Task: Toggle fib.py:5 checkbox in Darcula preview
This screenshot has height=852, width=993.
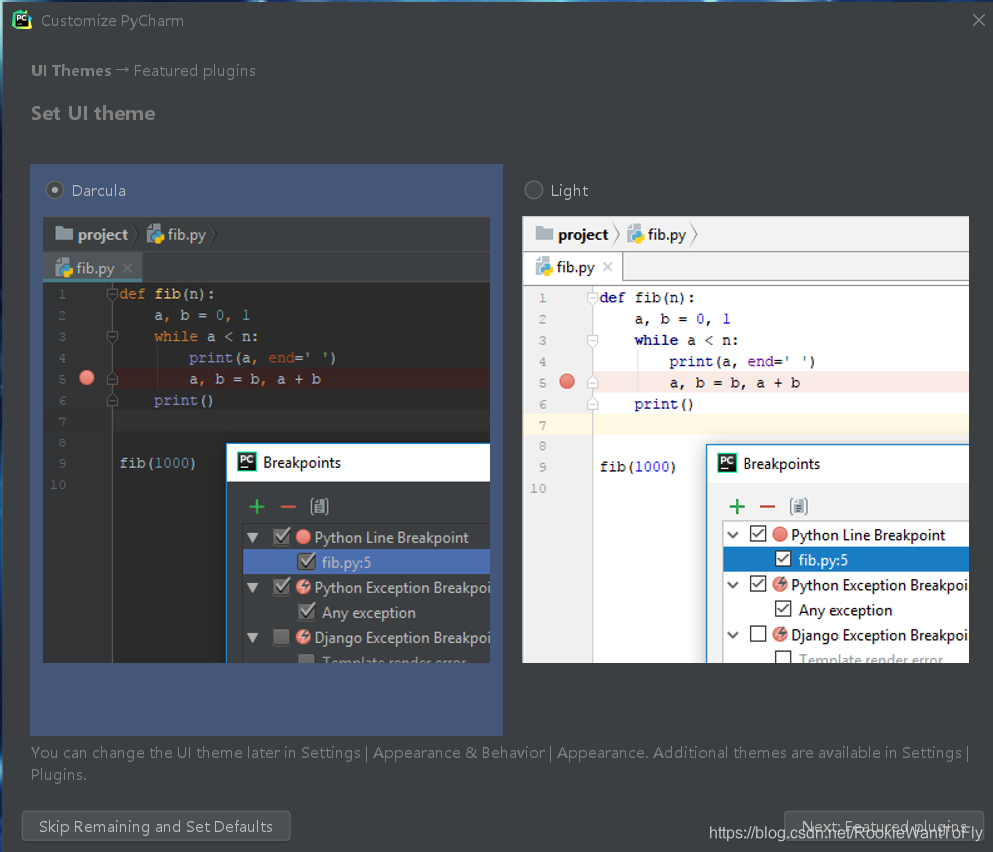Action: pos(307,561)
